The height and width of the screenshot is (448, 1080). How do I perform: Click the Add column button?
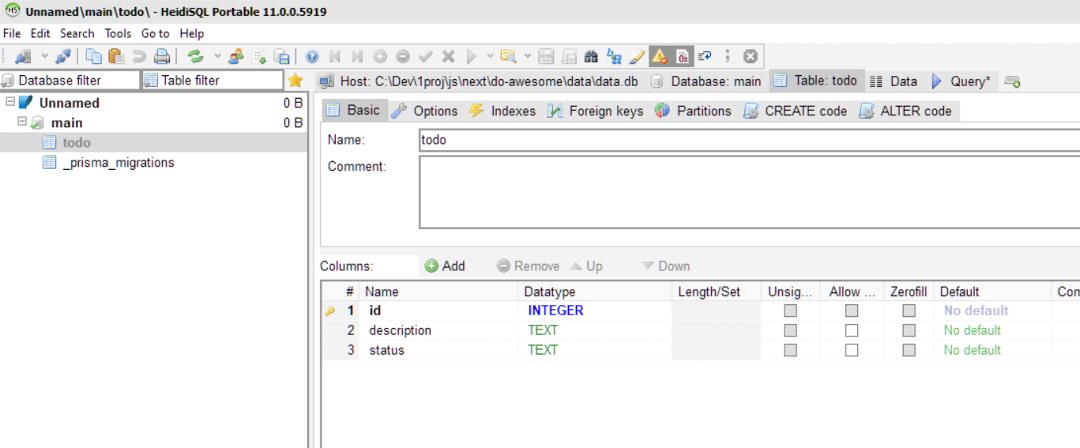click(445, 266)
